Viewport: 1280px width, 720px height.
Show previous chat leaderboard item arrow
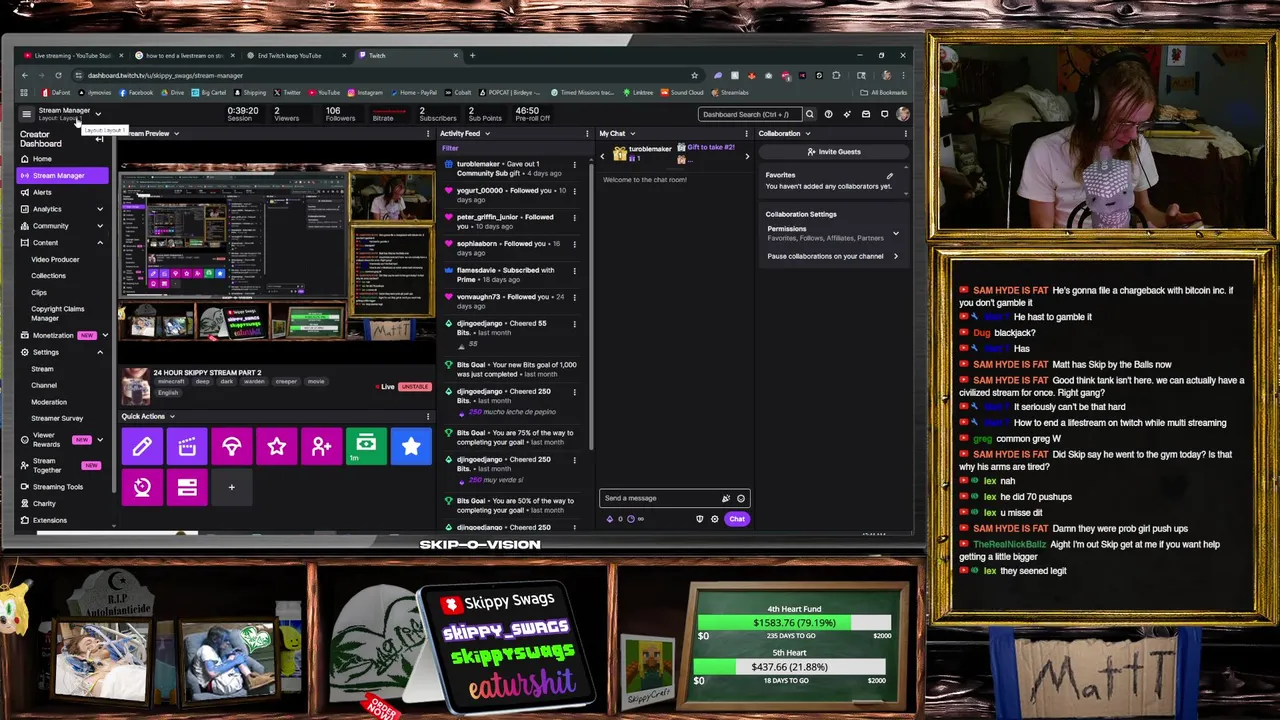603,156
